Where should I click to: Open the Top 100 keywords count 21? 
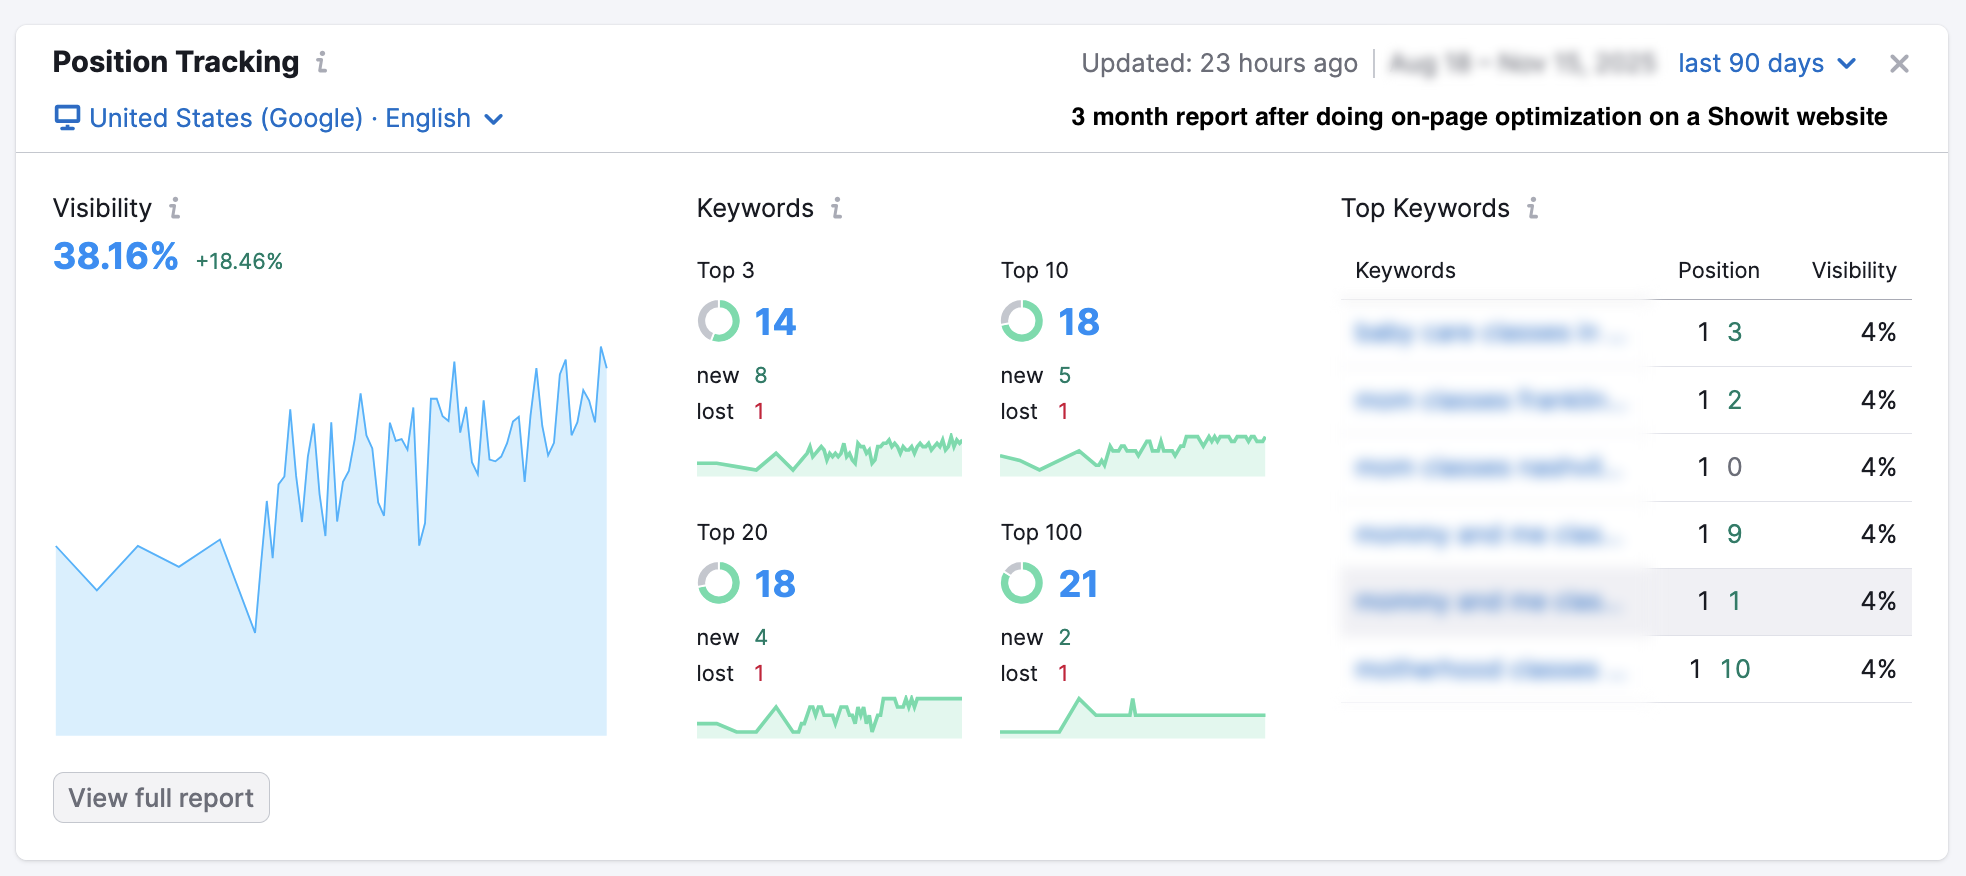point(1078,584)
